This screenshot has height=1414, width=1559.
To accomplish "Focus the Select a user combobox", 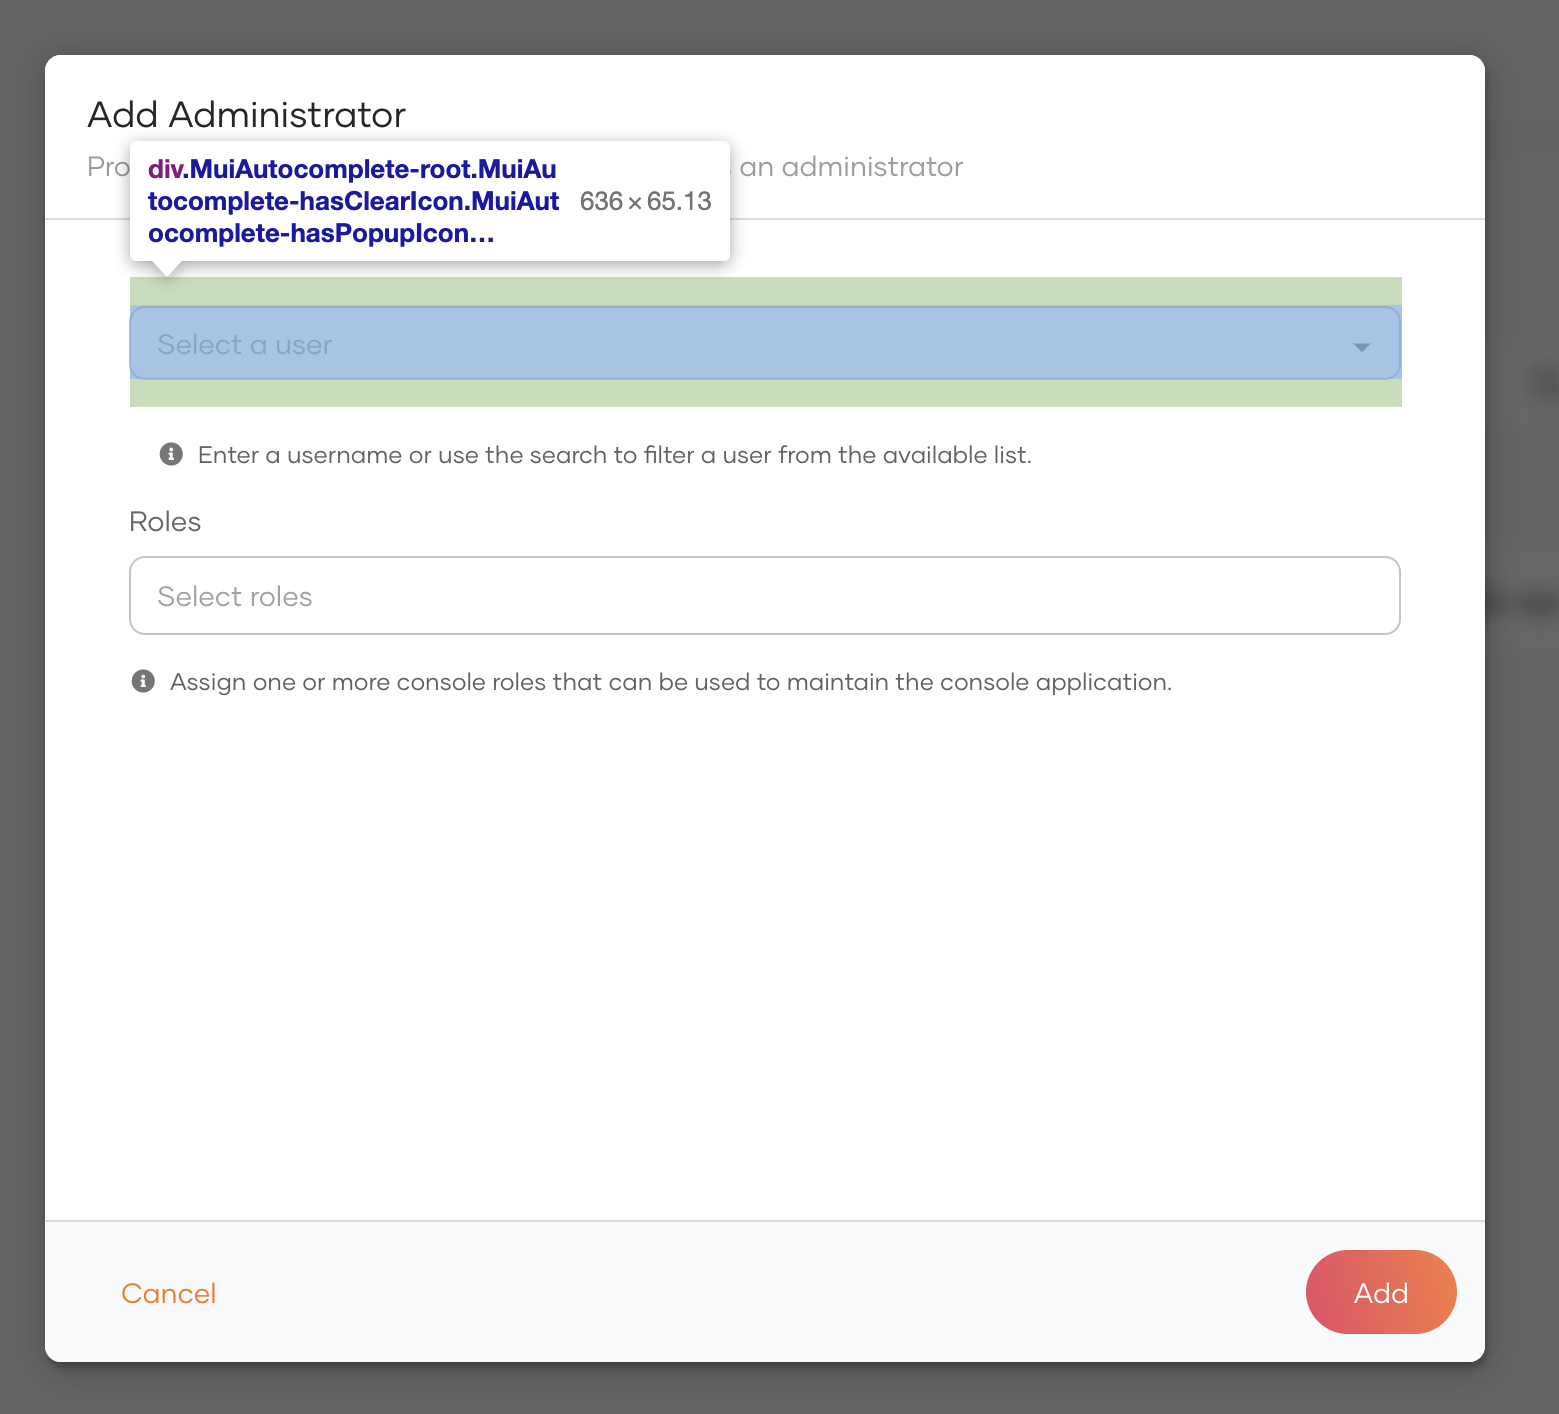I will pyautogui.click(x=600, y=343).
